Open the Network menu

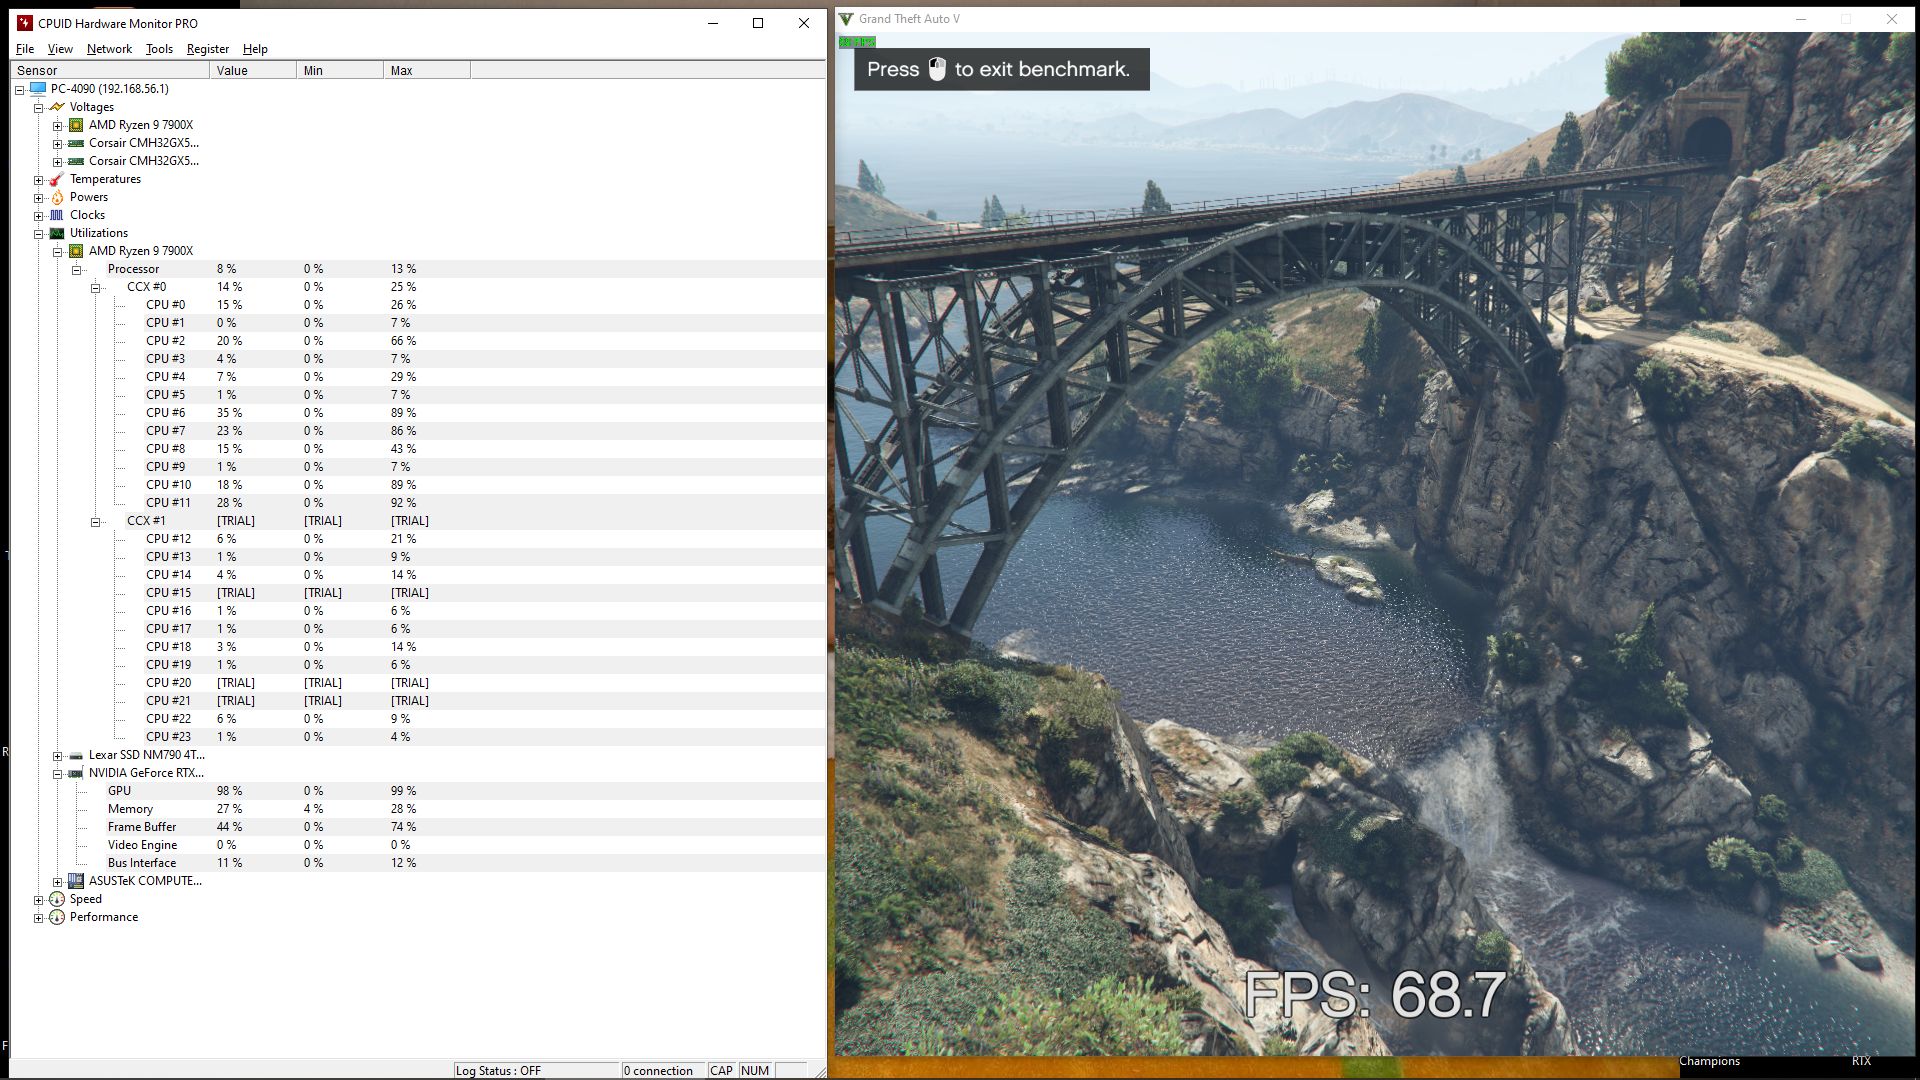pos(109,49)
